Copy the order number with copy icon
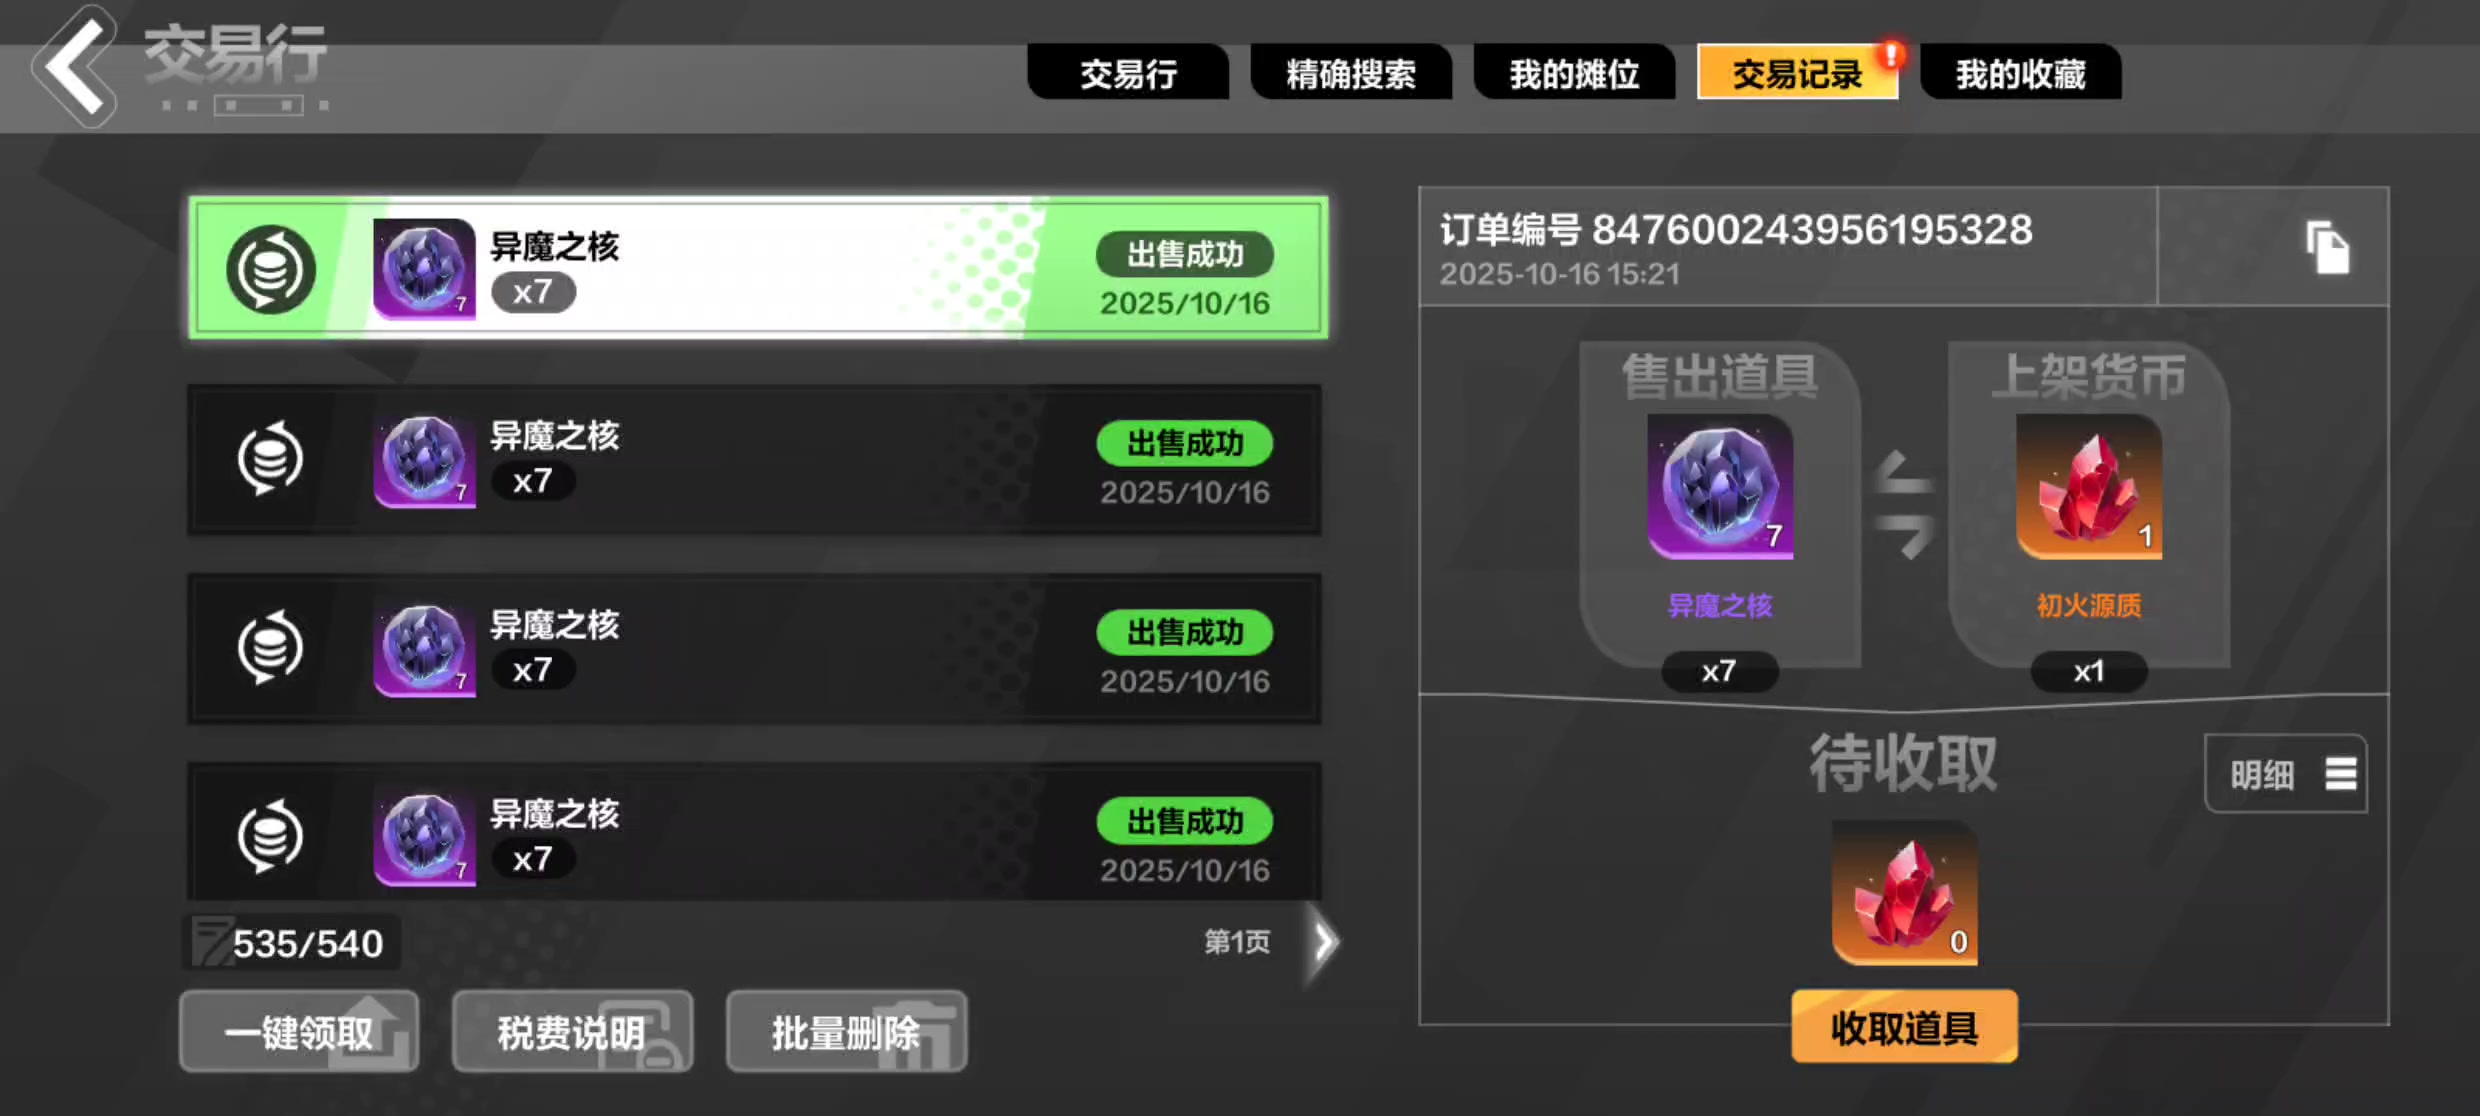 [x=2327, y=247]
